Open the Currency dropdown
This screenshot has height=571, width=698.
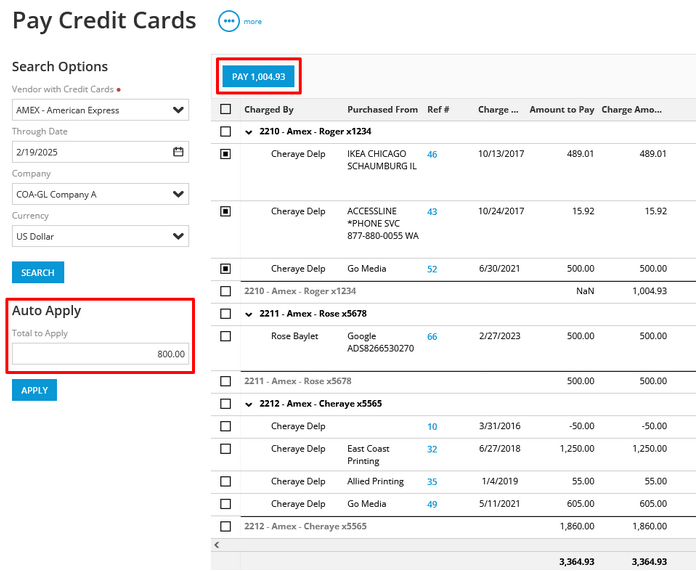[x=100, y=236]
